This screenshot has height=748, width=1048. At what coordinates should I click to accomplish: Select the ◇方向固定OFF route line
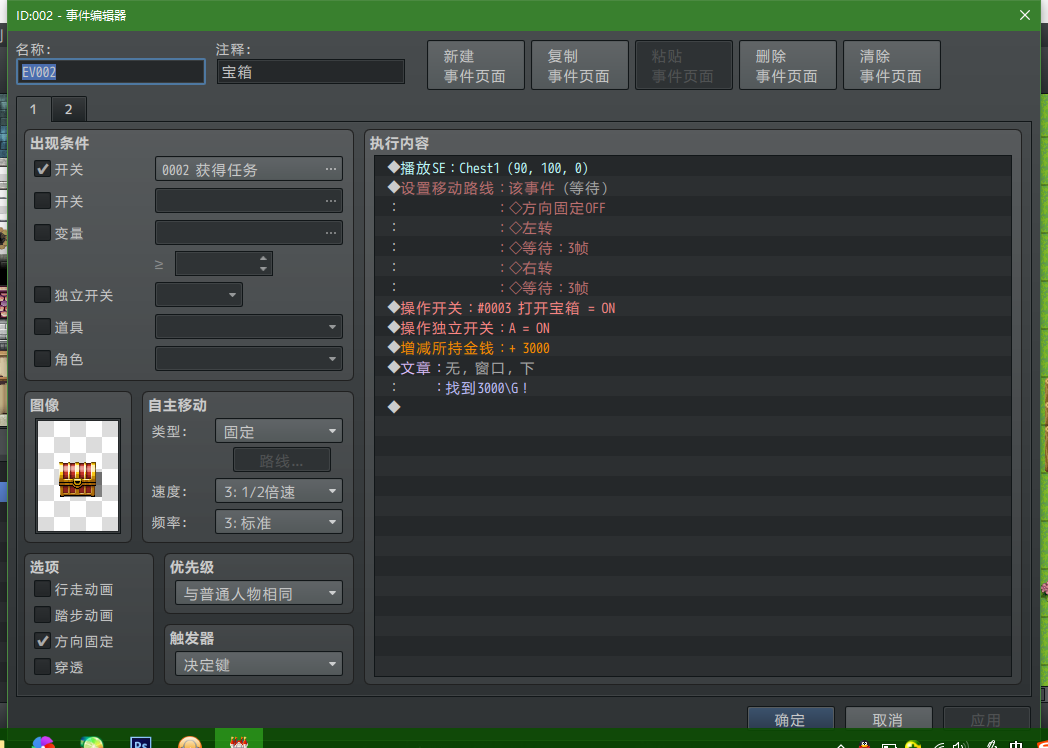(x=693, y=208)
